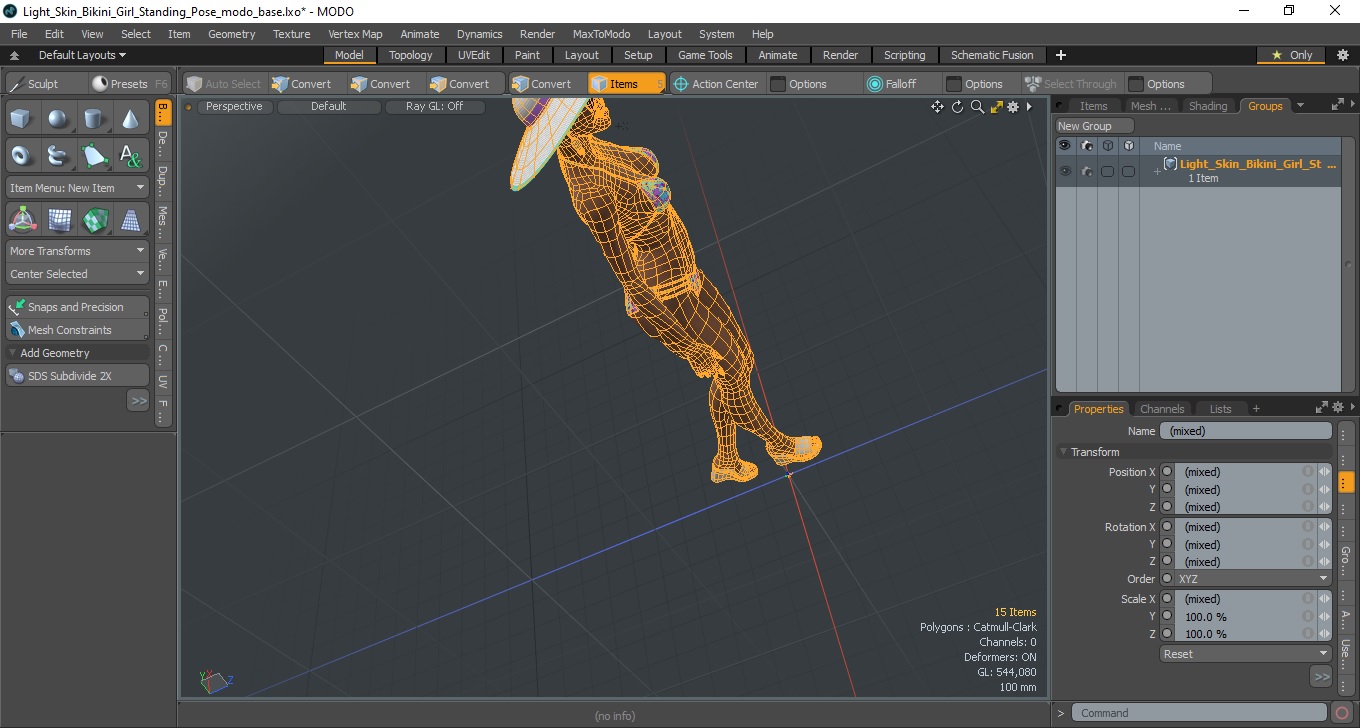Toggle the Action Center button
The height and width of the screenshot is (728, 1360).
coord(716,84)
